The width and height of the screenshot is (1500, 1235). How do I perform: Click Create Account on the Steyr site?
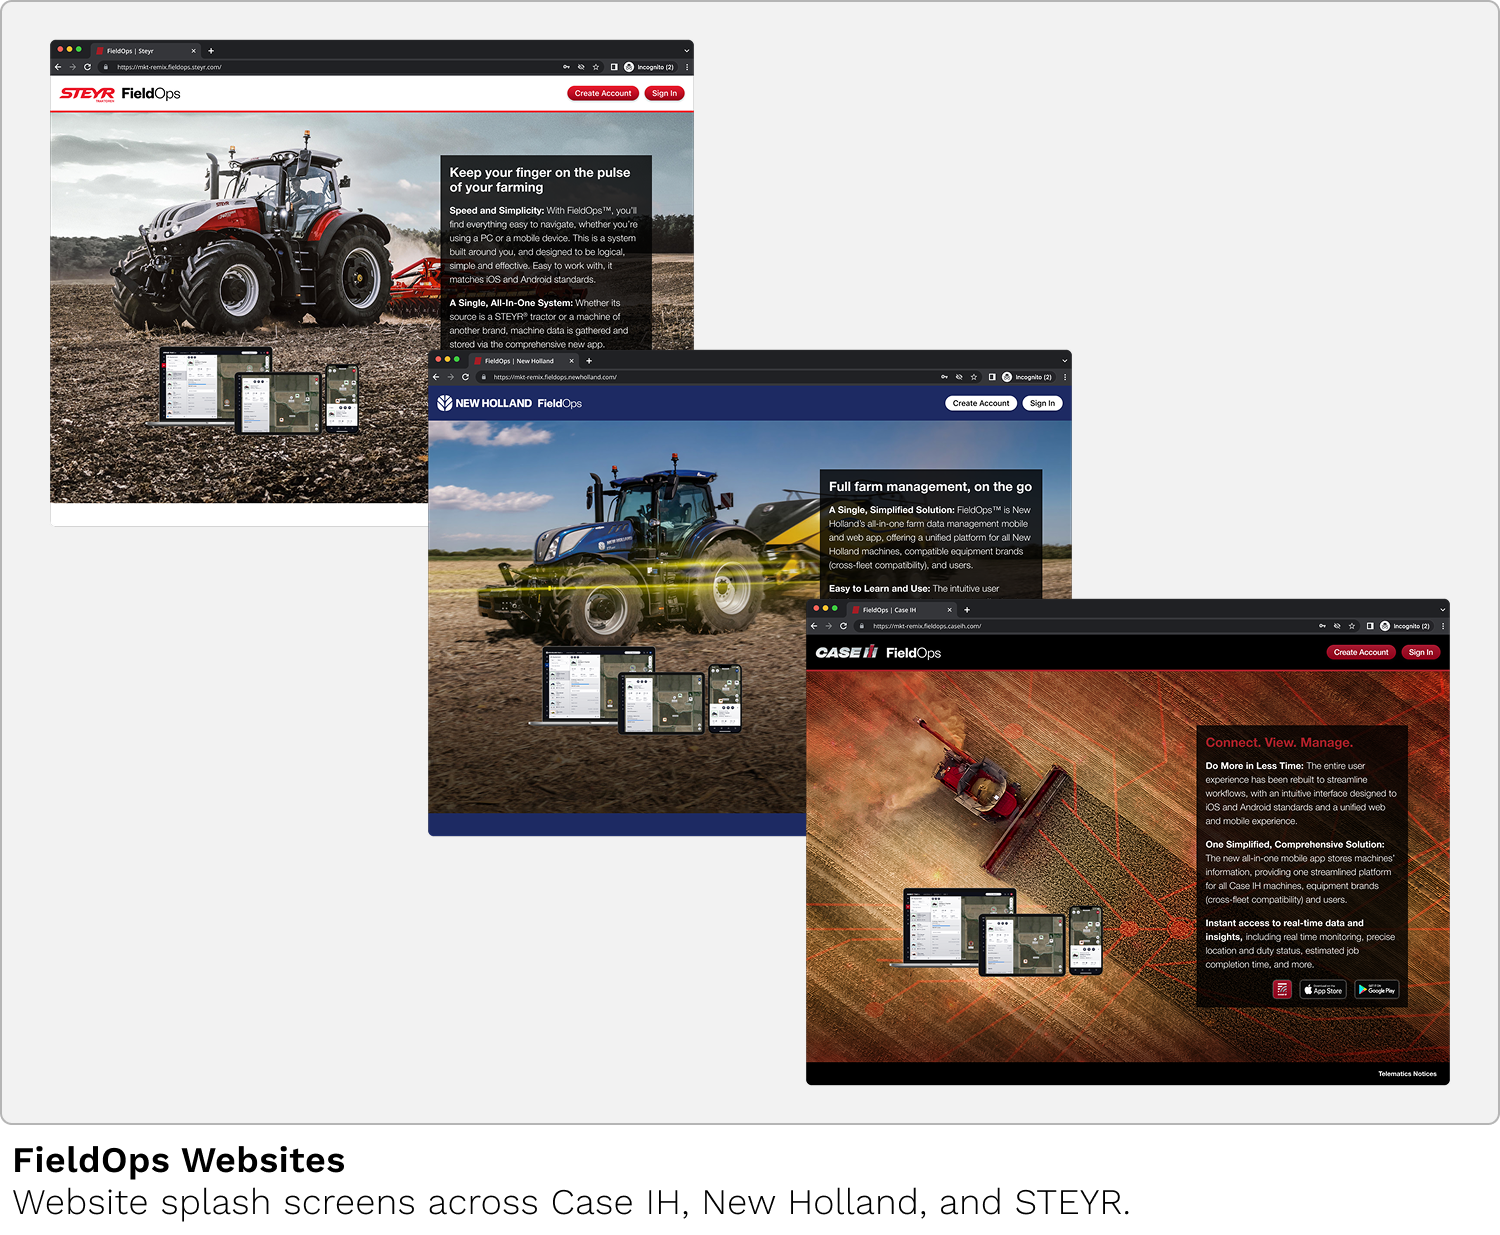point(603,93)
